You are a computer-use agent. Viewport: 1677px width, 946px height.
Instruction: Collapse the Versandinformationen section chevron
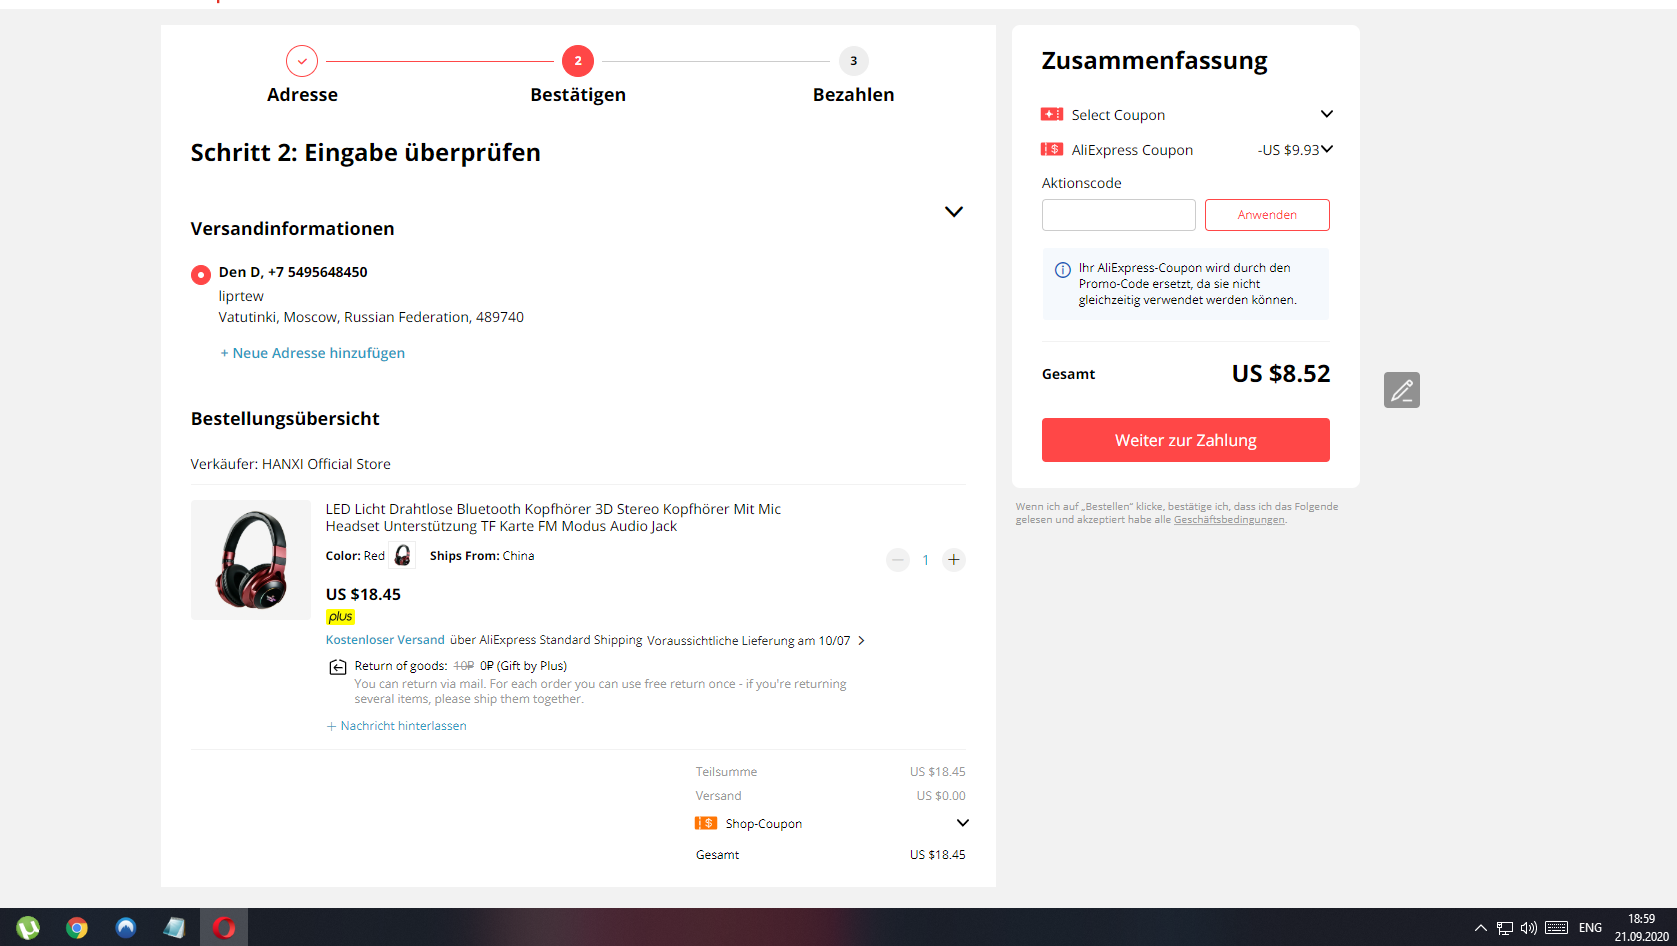tap(954, 212)
